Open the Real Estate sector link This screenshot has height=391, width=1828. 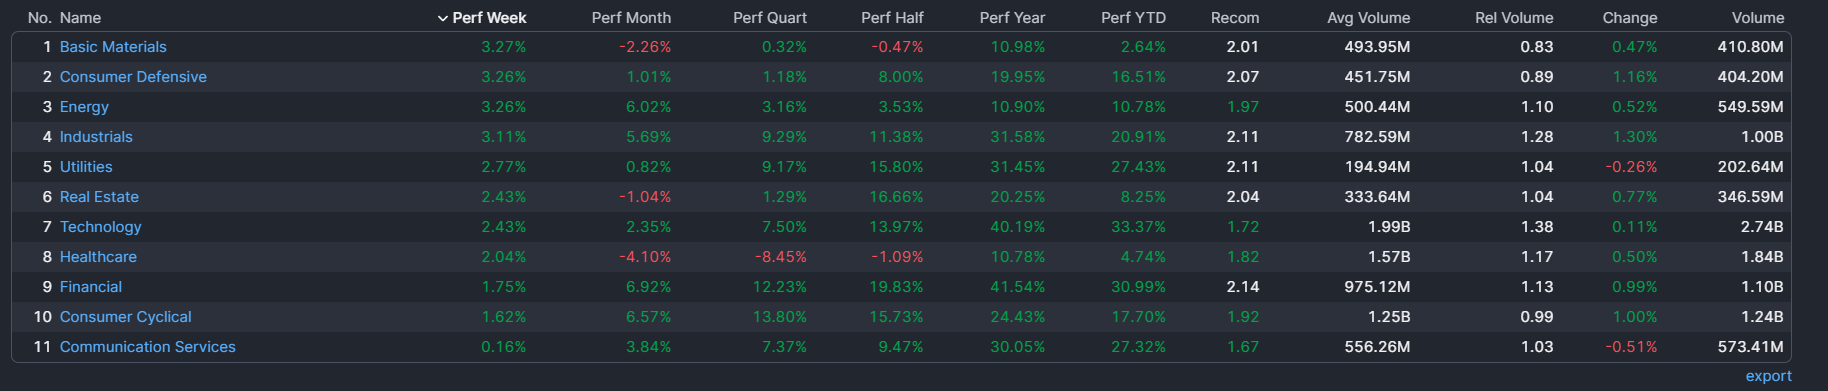coord(99,197)
